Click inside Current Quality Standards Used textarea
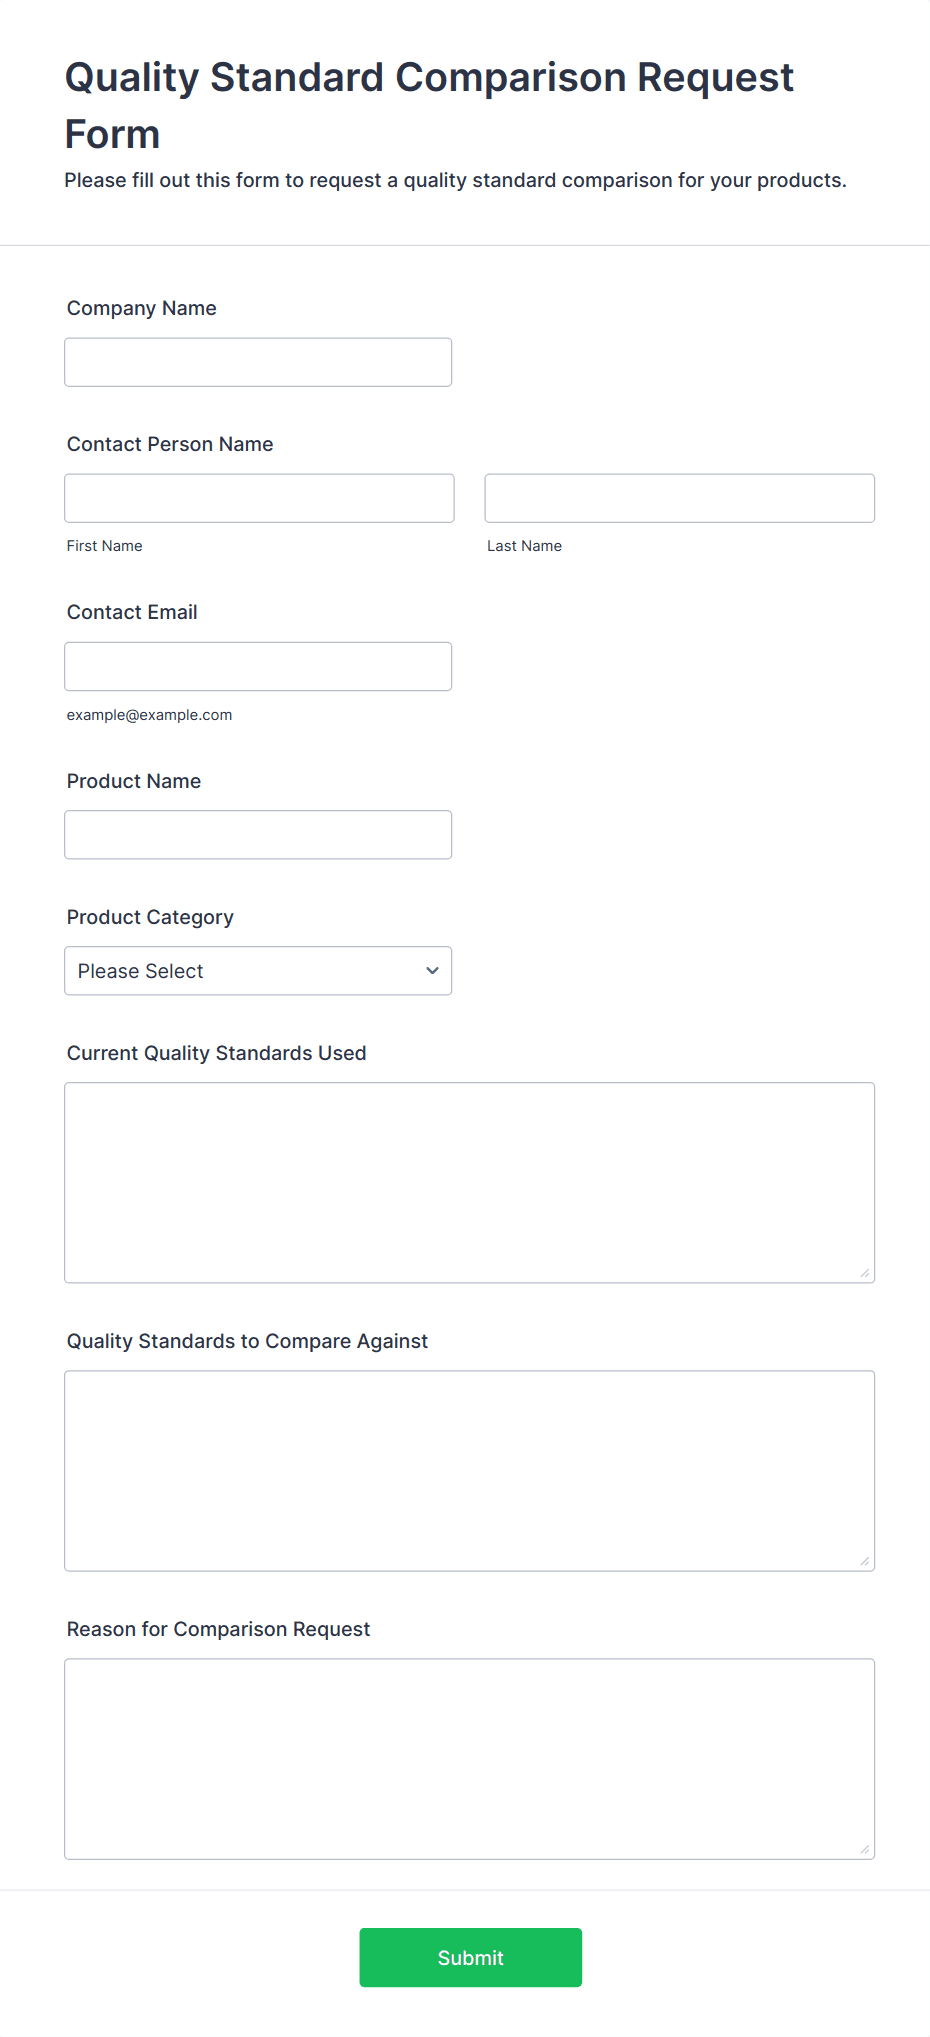 click(469, 1182)
